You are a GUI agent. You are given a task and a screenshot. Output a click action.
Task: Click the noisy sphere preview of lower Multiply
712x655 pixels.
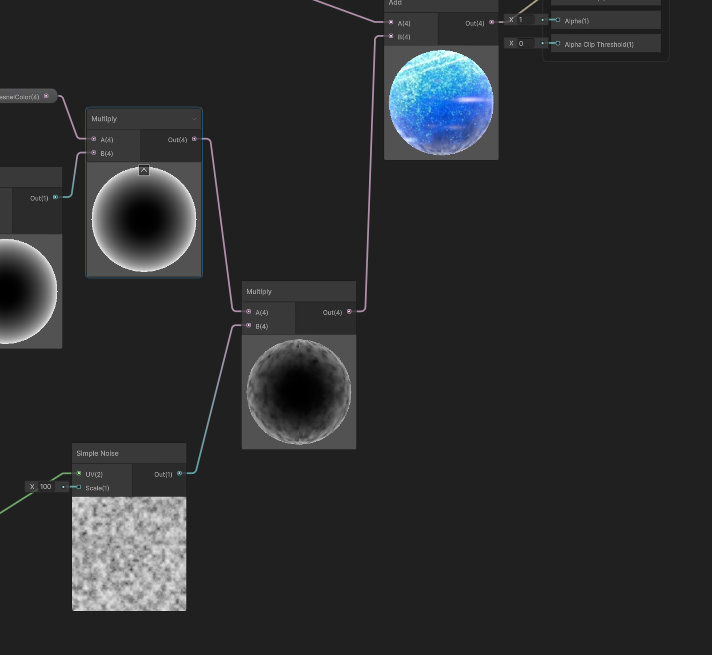coord(299,392)
